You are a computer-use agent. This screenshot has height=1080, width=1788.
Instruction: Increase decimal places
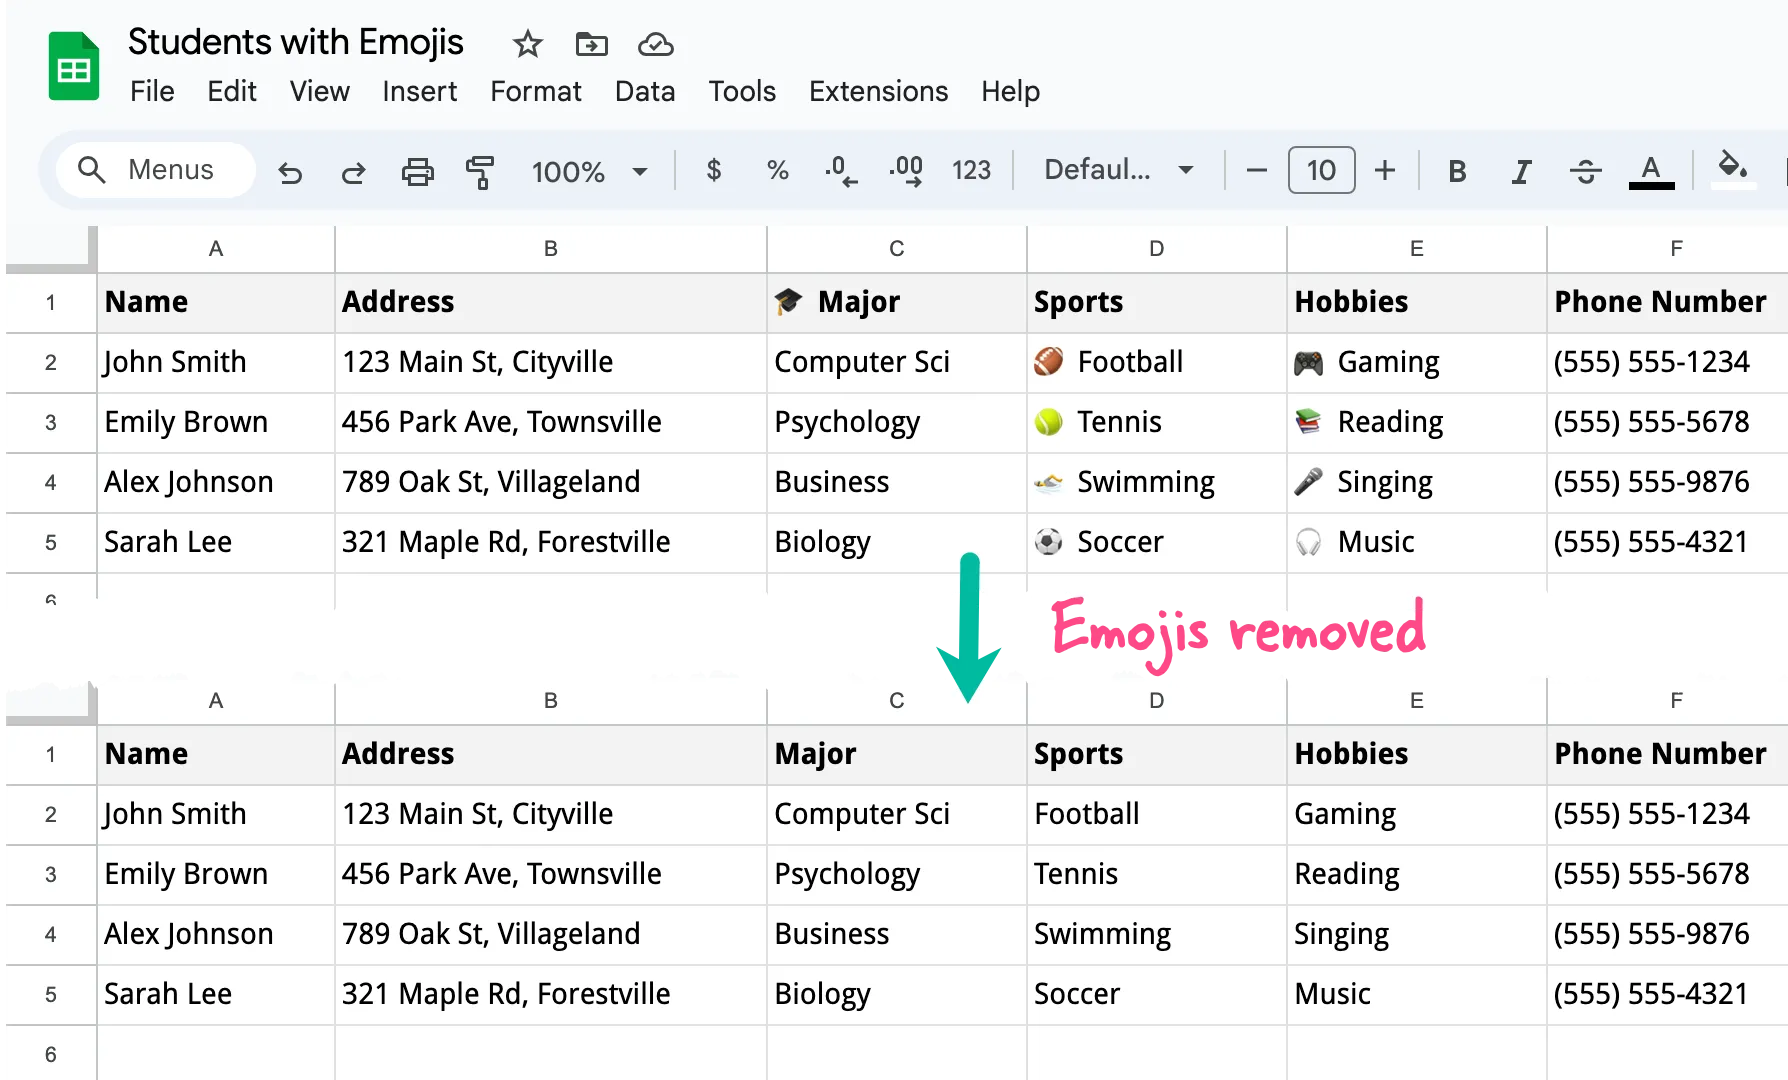[905, 170]
